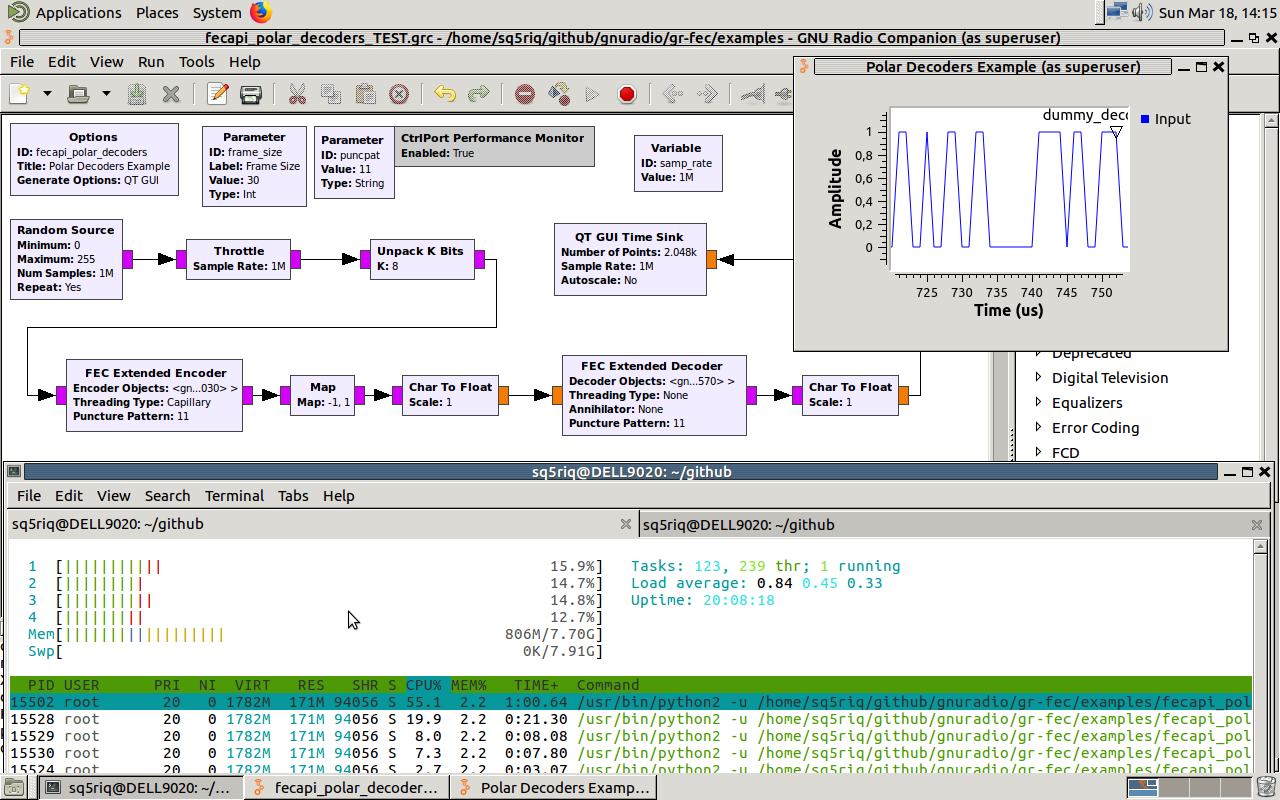Execute the flow graph play button
Screen dimensions: 1280x800
point(592,94)
